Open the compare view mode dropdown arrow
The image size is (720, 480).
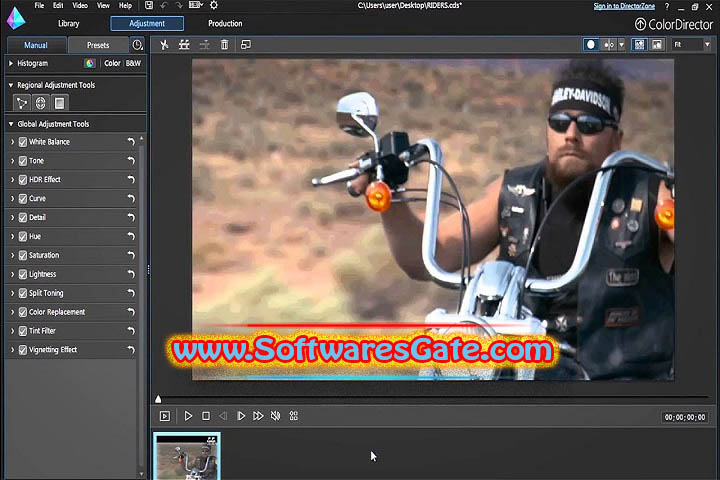(621, 45)
